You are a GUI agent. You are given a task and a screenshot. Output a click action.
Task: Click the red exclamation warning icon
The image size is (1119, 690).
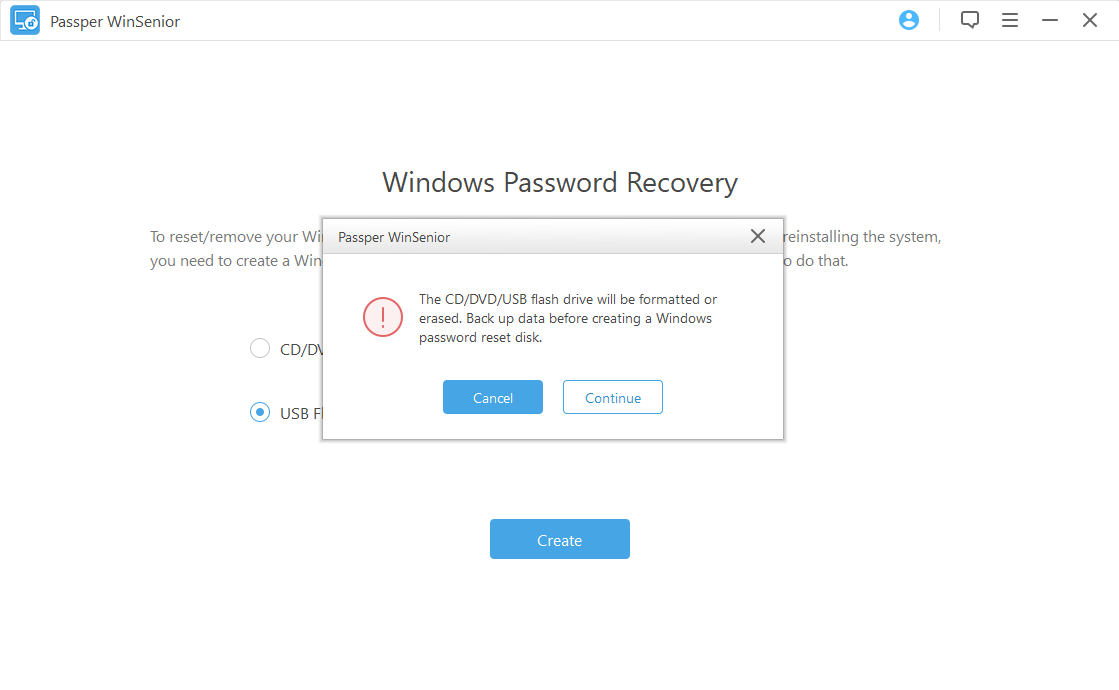(382, 318)
